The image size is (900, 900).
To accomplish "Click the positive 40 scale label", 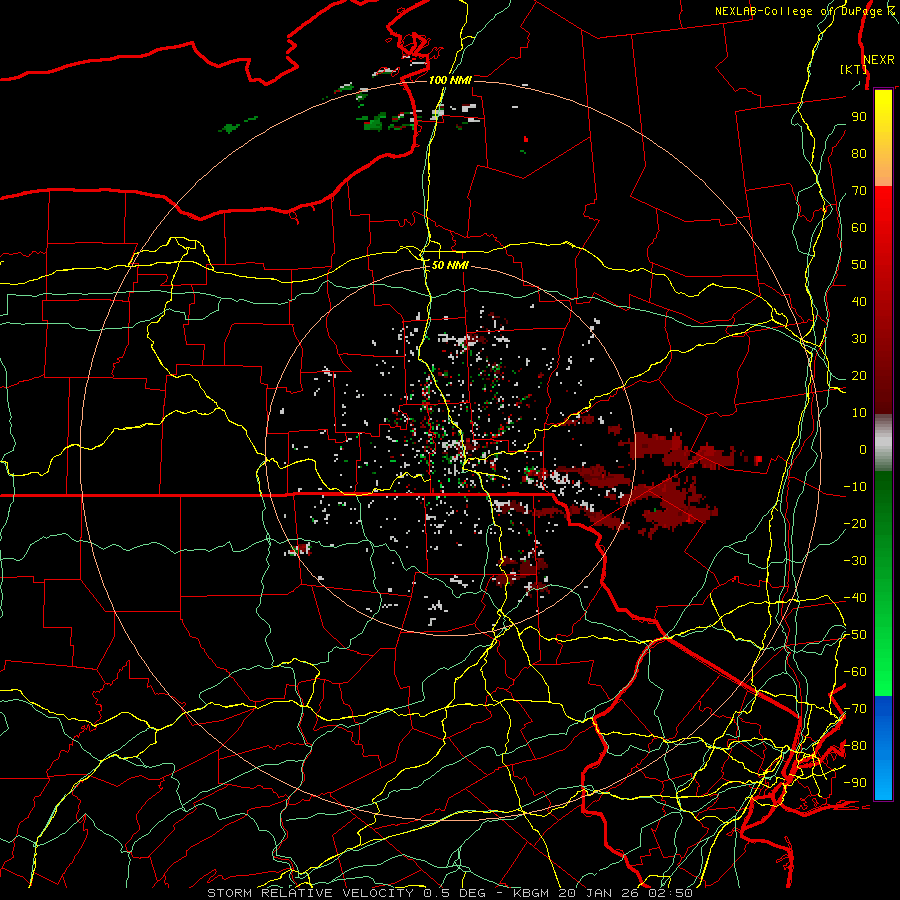I will (859, 301).
